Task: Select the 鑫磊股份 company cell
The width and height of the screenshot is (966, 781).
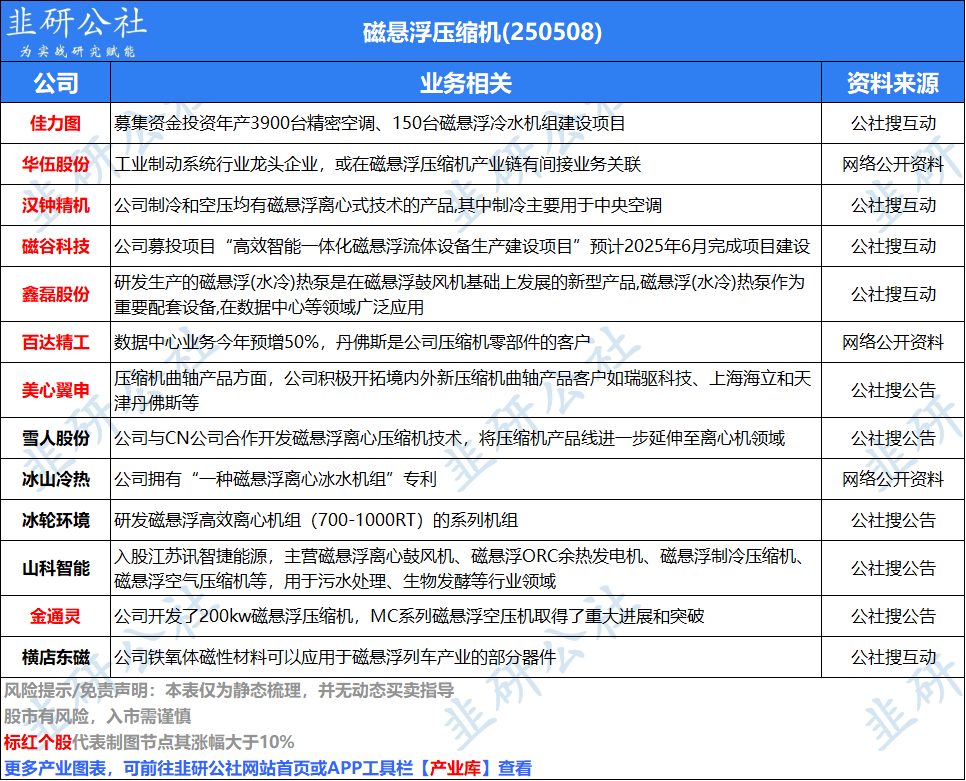Action: 56,294
